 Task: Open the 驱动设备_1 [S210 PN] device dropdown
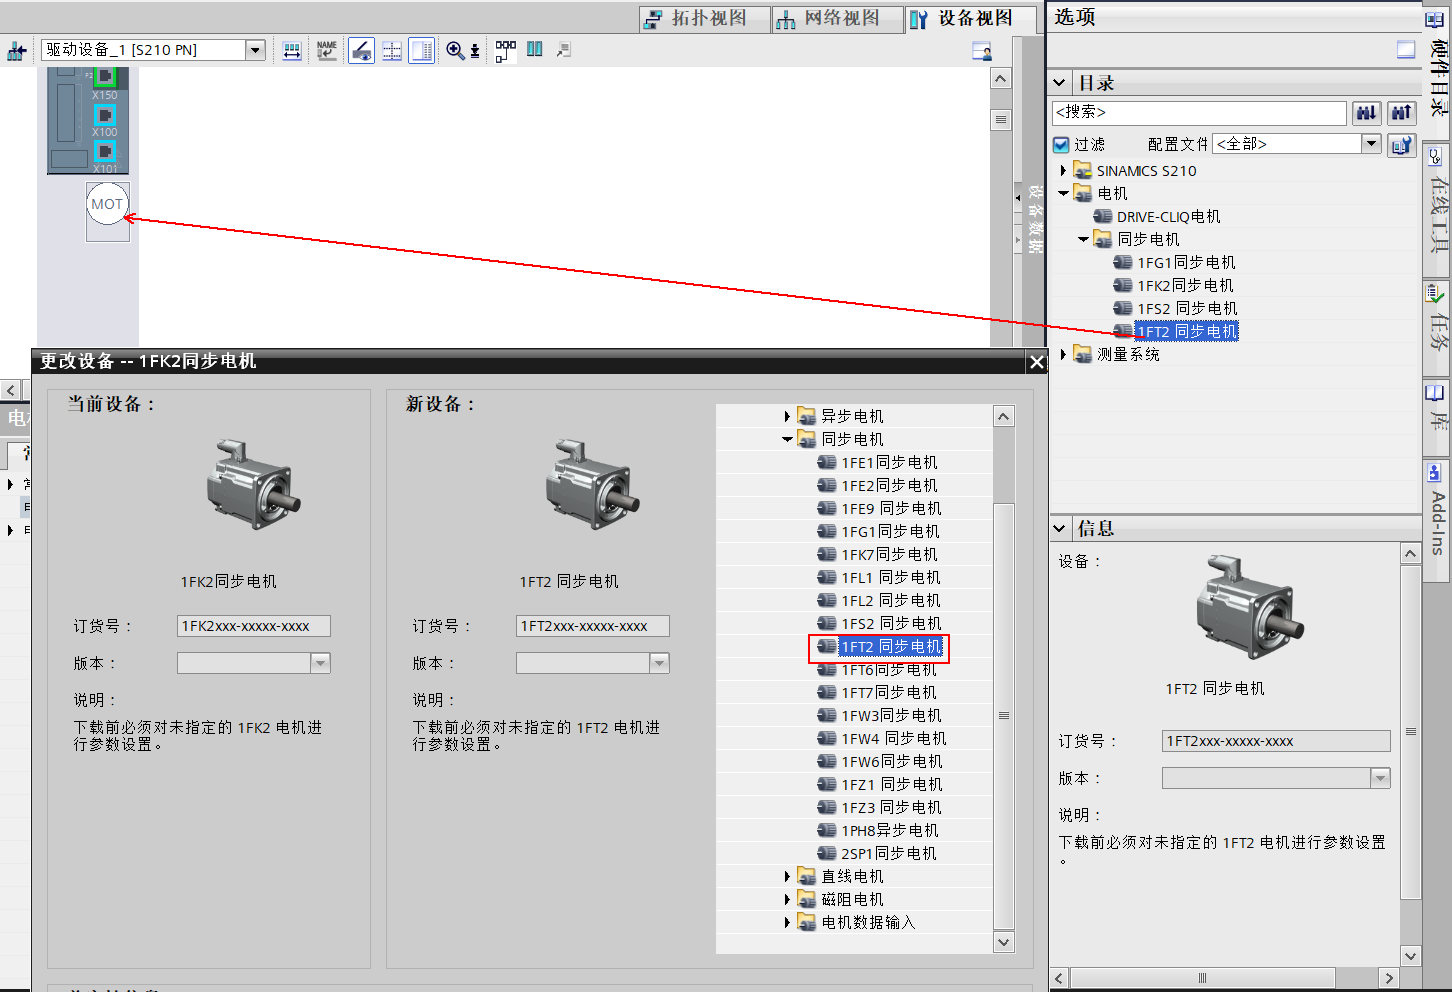click(x=255, y=49)
